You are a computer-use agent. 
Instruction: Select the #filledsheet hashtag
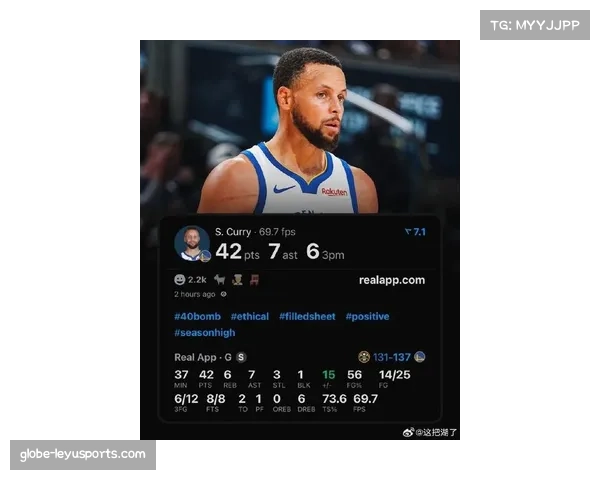tap(307, 316)
